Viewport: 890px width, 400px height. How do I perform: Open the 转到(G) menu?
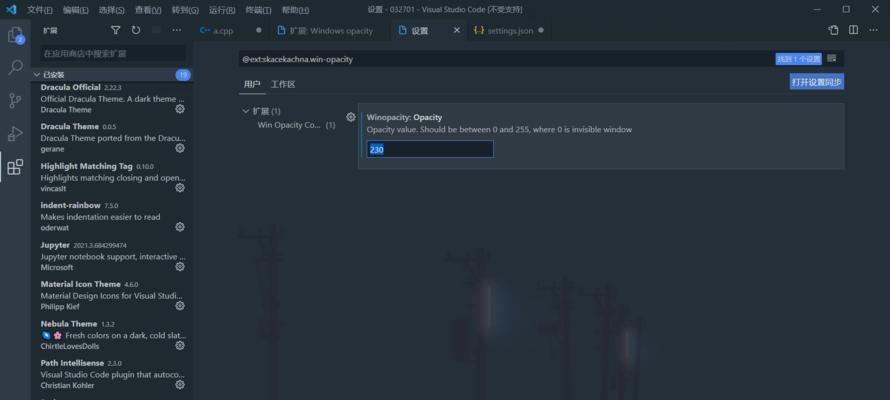tap(185, 10)
